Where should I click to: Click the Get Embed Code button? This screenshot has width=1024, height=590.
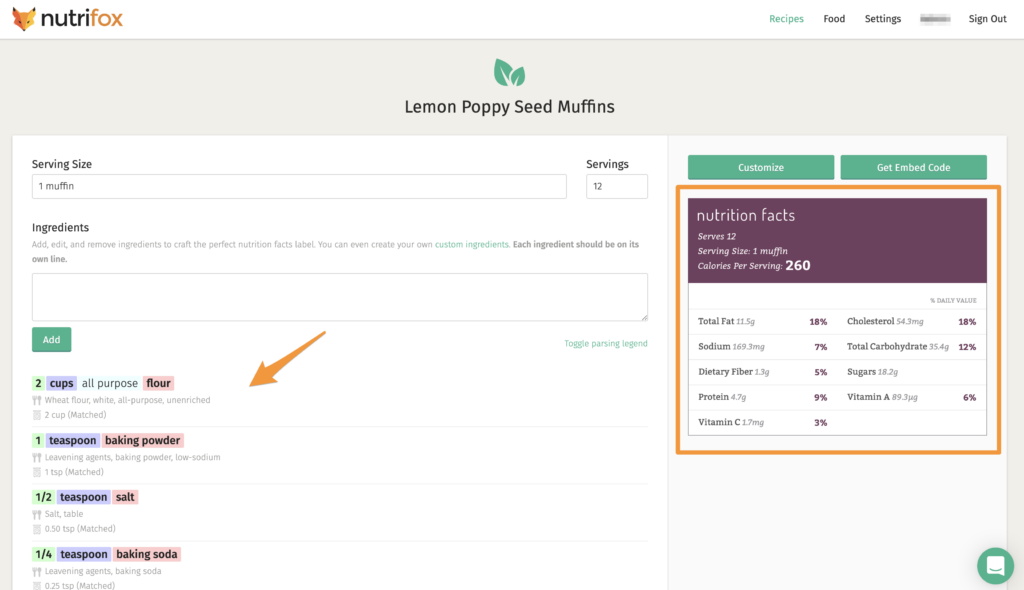pyautogui.click(x=913, y=167)
